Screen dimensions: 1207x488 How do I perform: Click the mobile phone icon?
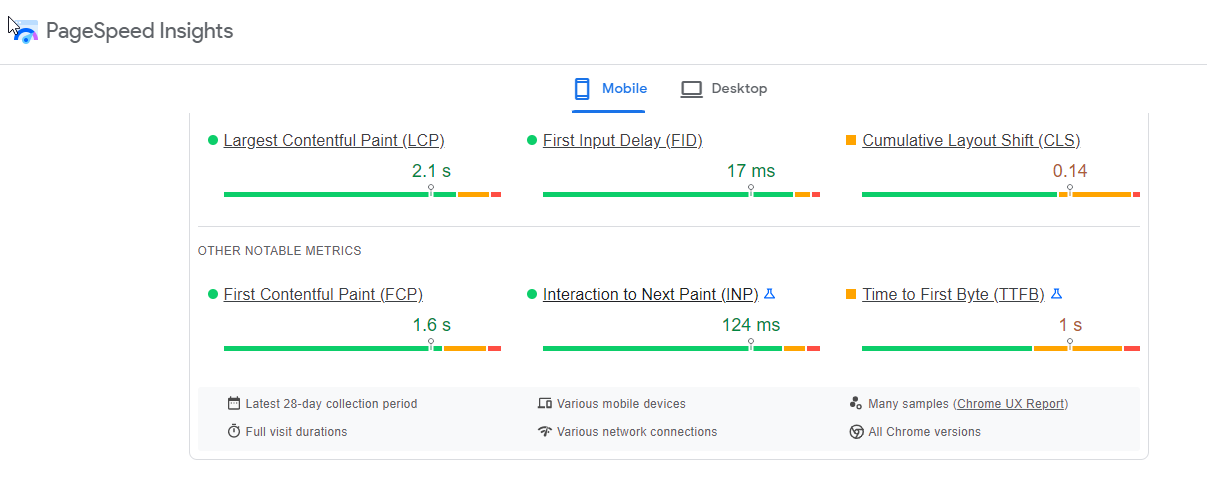(x=582, y=89)
